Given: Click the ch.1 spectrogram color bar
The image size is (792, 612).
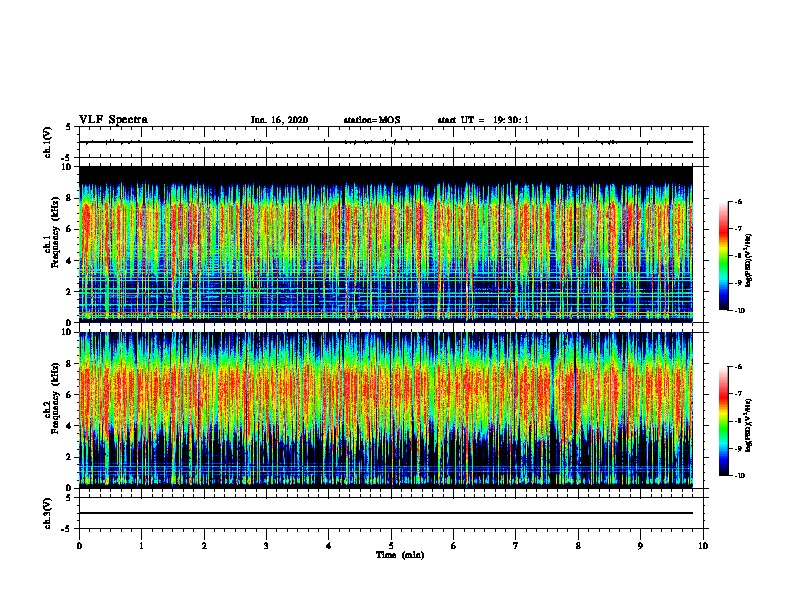Looking at the screenshot, I should tap(723, 256).
